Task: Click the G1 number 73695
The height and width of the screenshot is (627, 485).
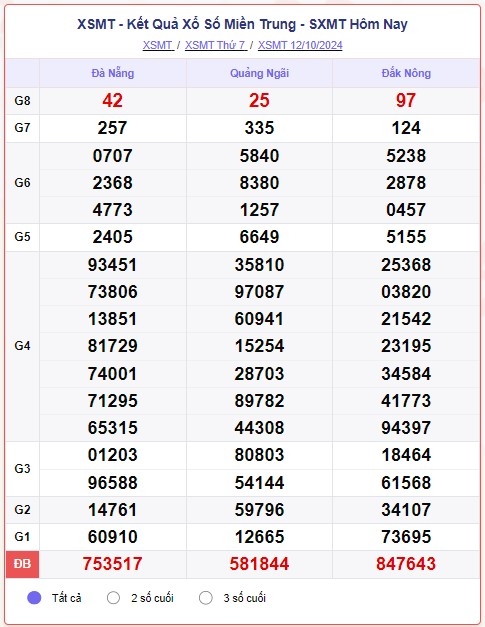Action: click(x=406, y=537)
